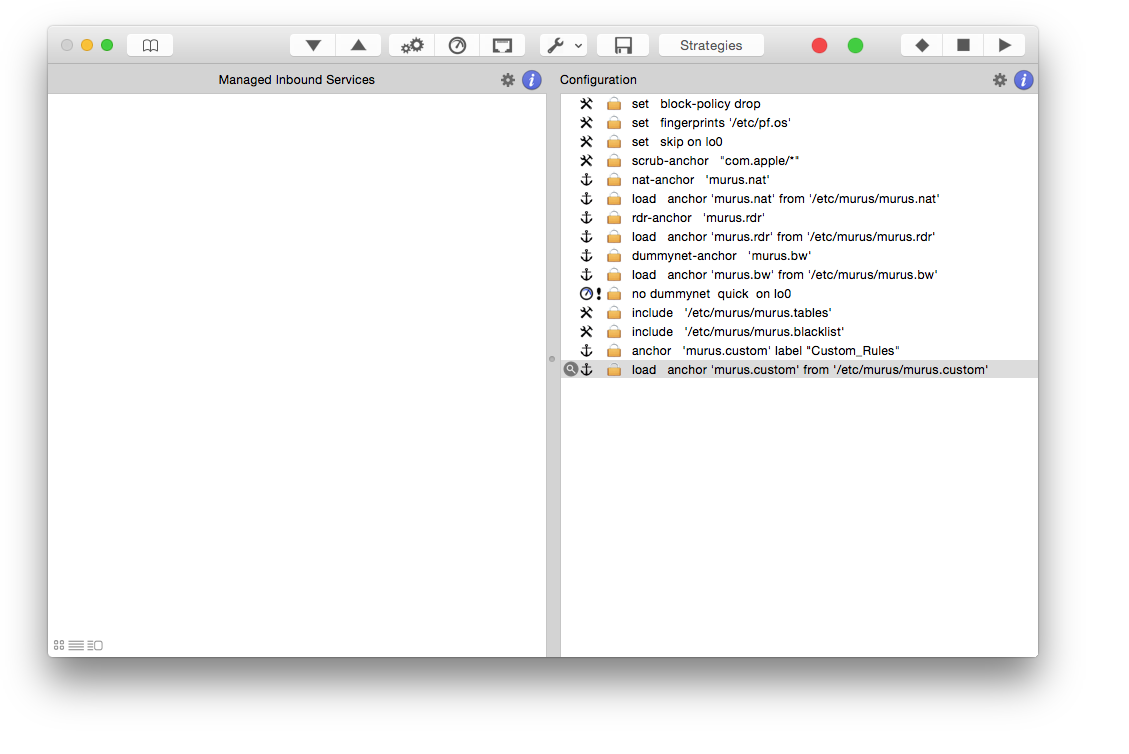The image size is (1129, 754).
Task: Open Managed Inbound Services gear menu
Action: 508,80
